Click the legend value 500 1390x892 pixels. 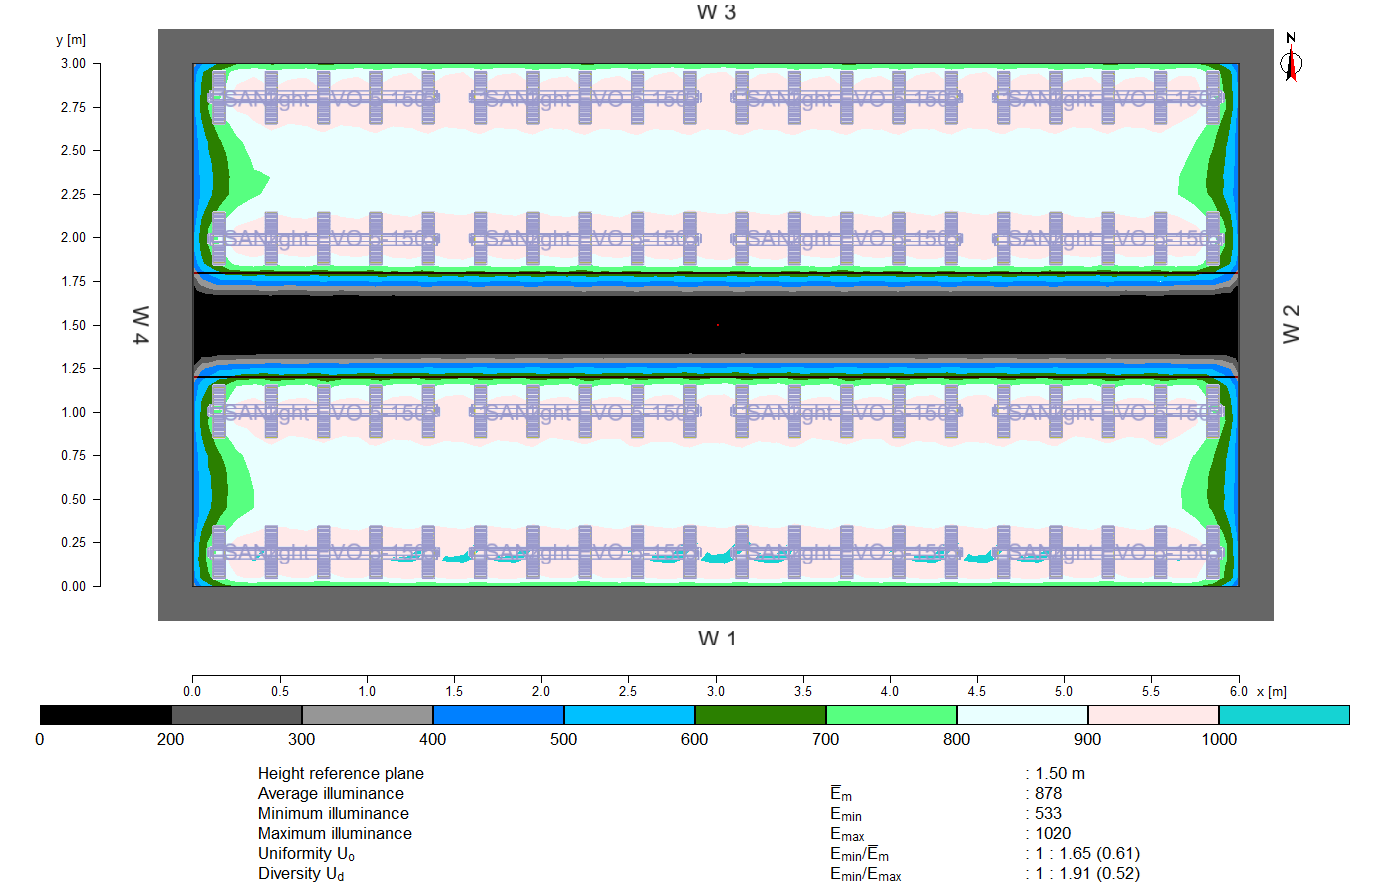(564, 739)
